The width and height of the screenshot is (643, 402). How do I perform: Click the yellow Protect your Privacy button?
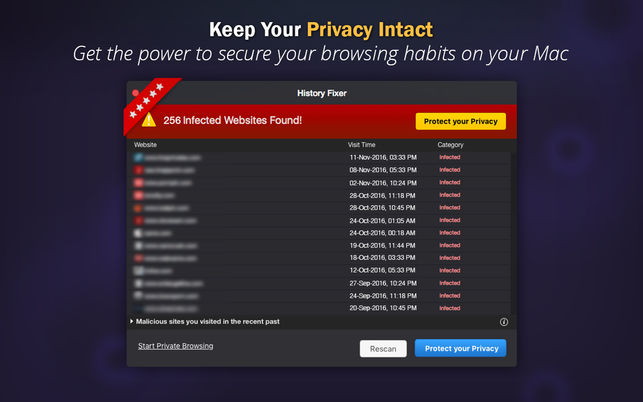coord(461,121)
